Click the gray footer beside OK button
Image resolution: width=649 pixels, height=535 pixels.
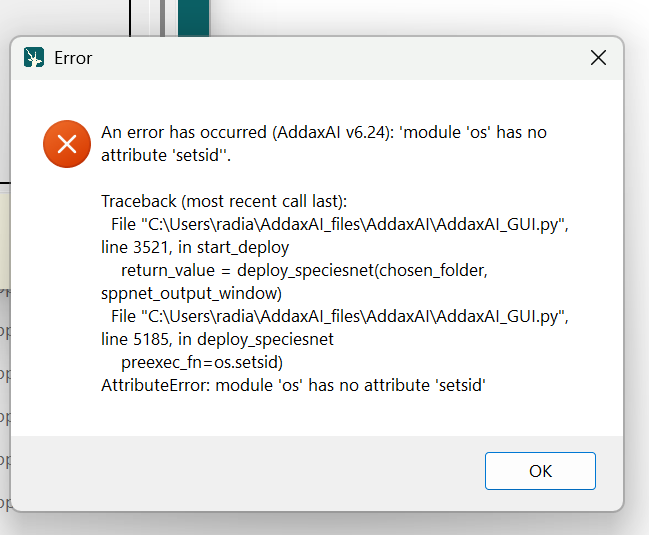(x=250, y=471)
